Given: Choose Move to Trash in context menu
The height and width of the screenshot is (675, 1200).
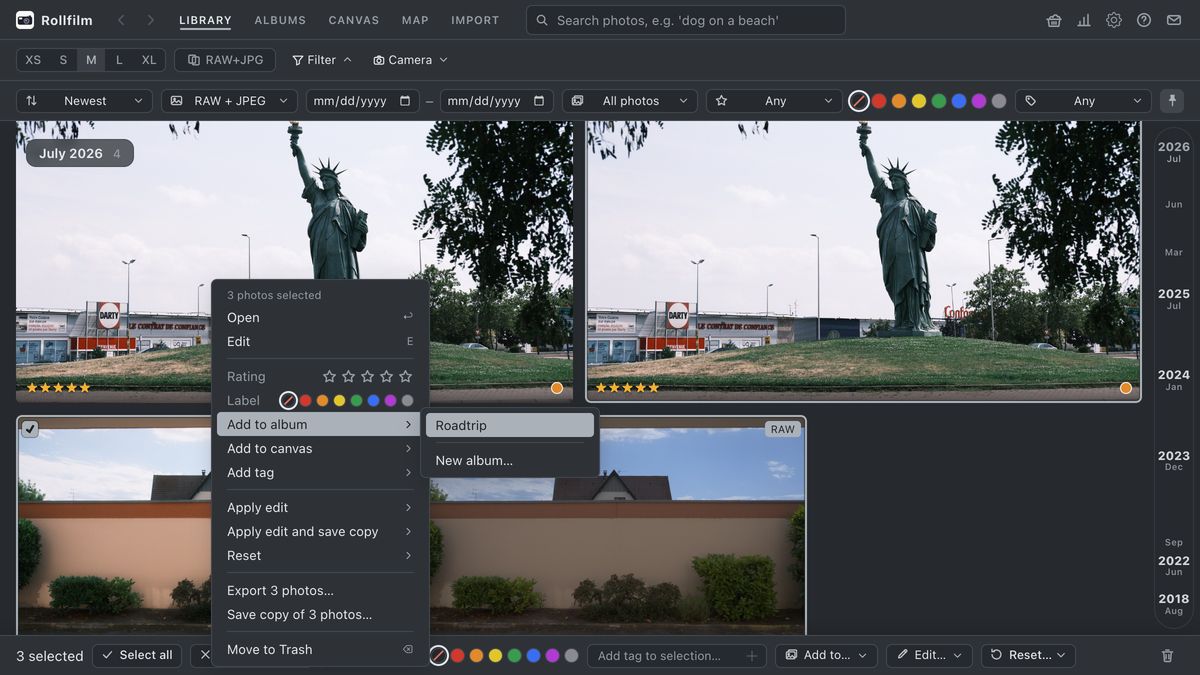Looking at the screenshot, I should pos(320,650).
